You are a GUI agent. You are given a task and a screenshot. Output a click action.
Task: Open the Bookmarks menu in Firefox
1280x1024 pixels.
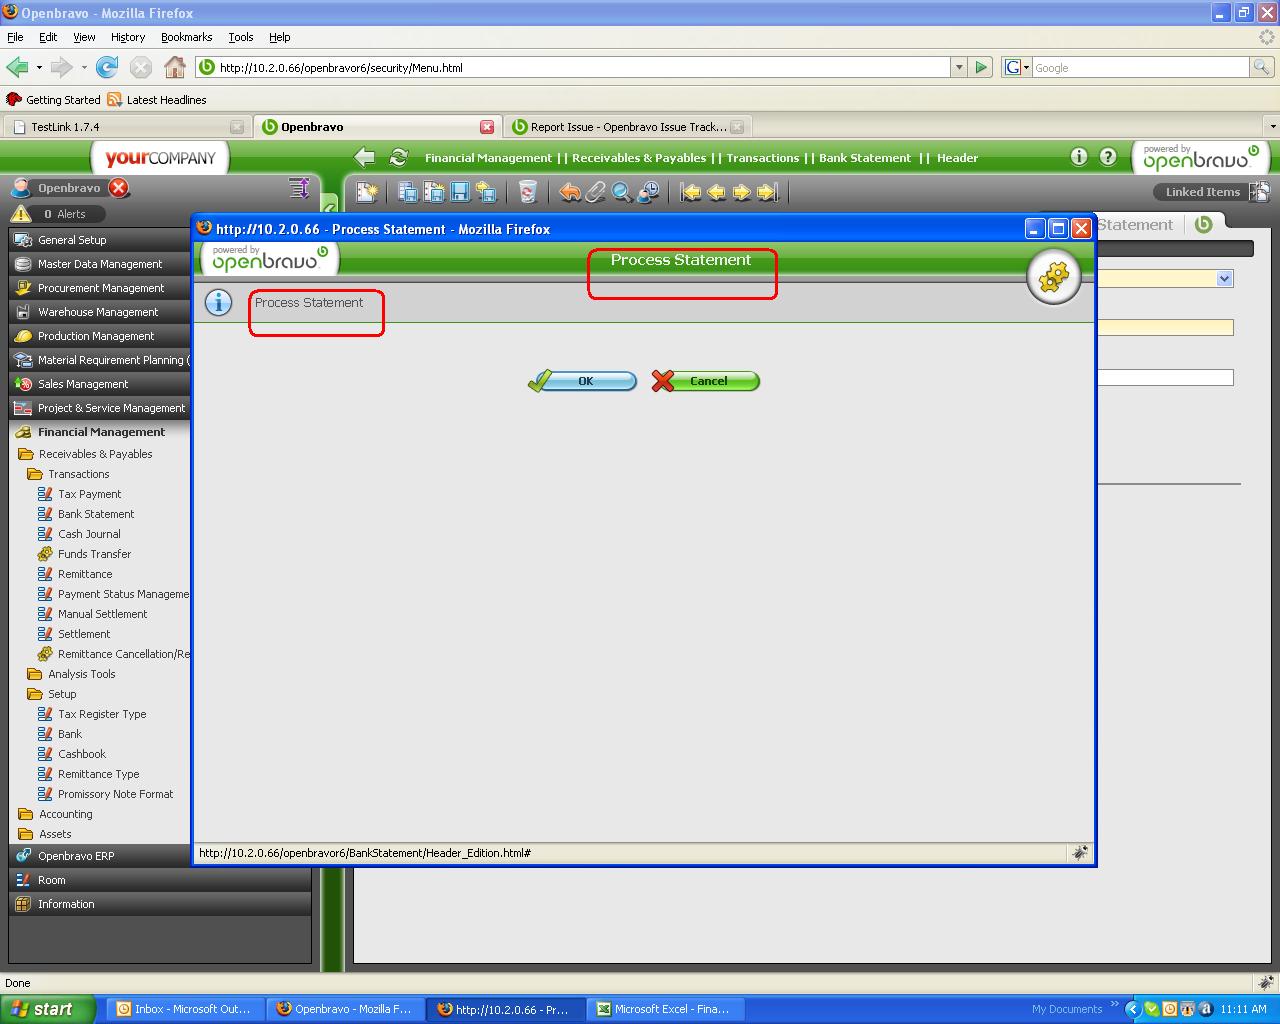click(186, 37)
